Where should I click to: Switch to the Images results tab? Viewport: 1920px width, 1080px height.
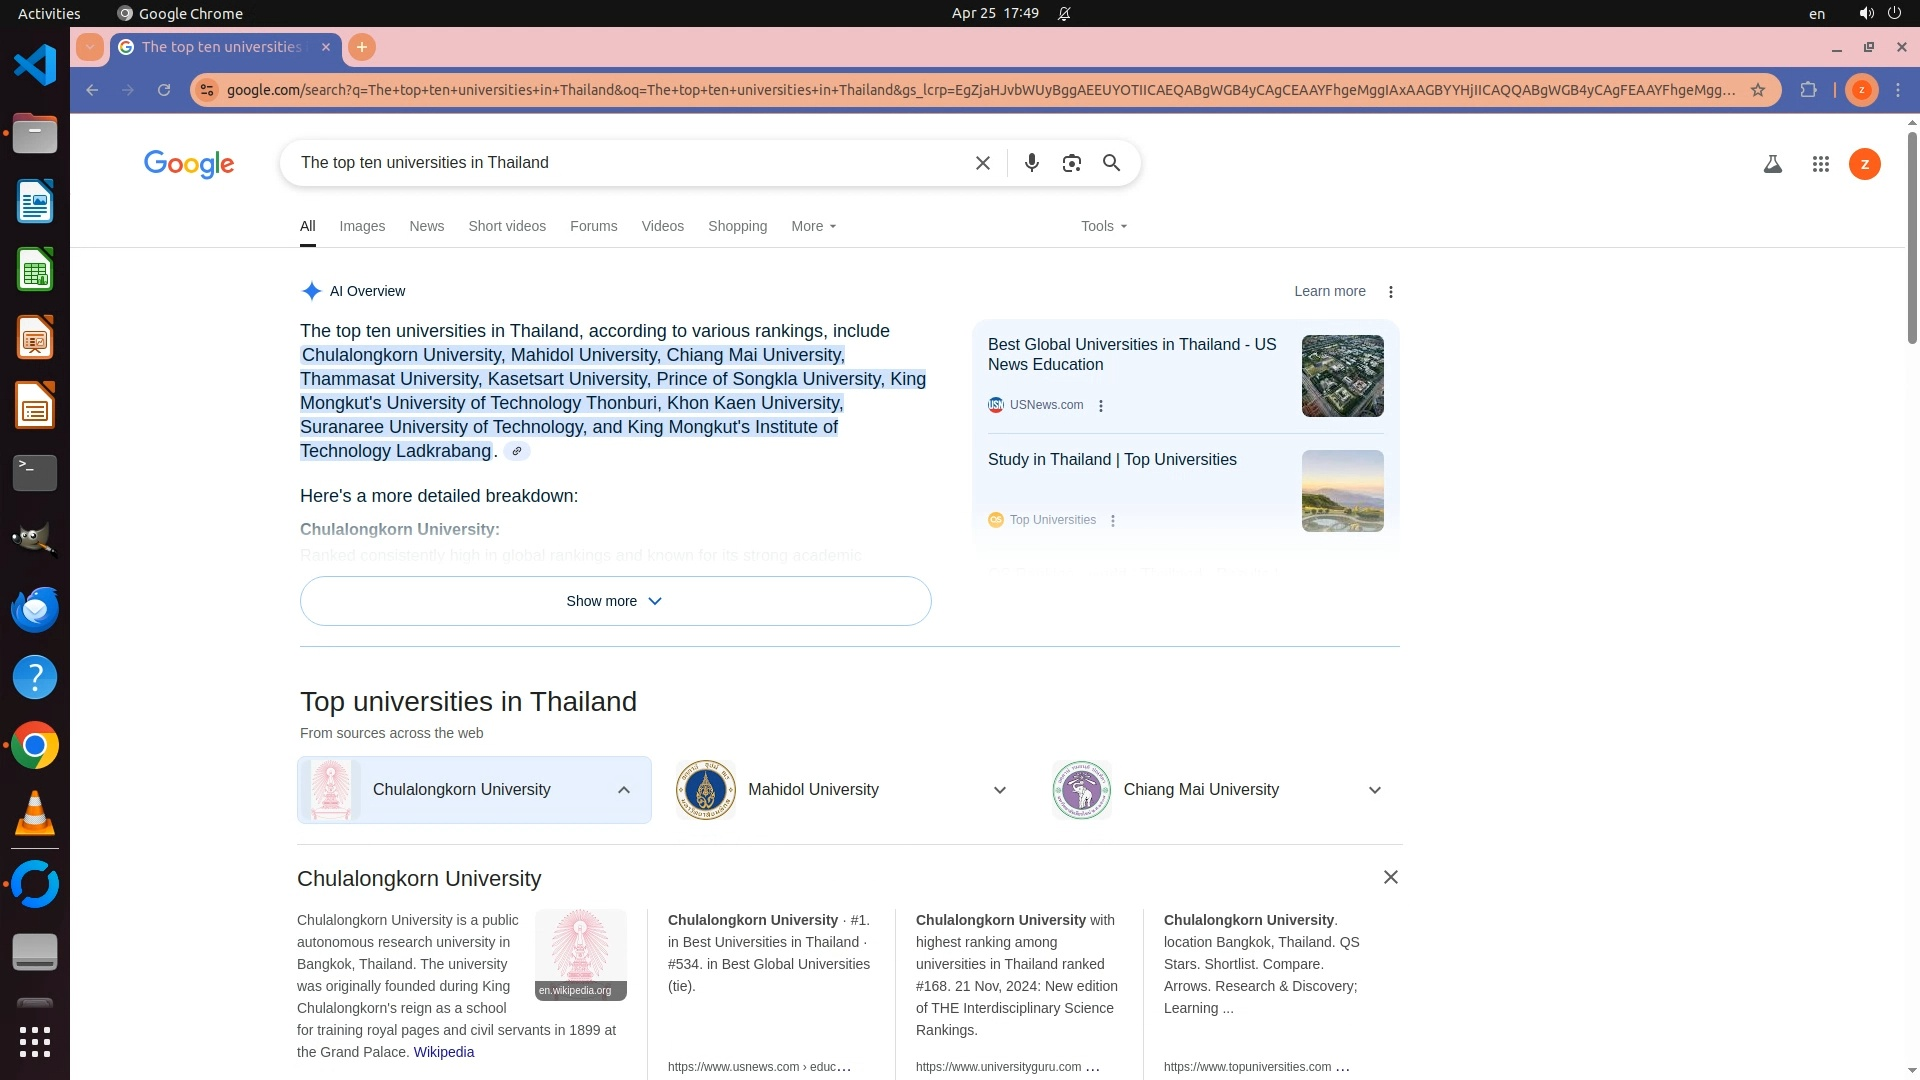pos(362,226)
